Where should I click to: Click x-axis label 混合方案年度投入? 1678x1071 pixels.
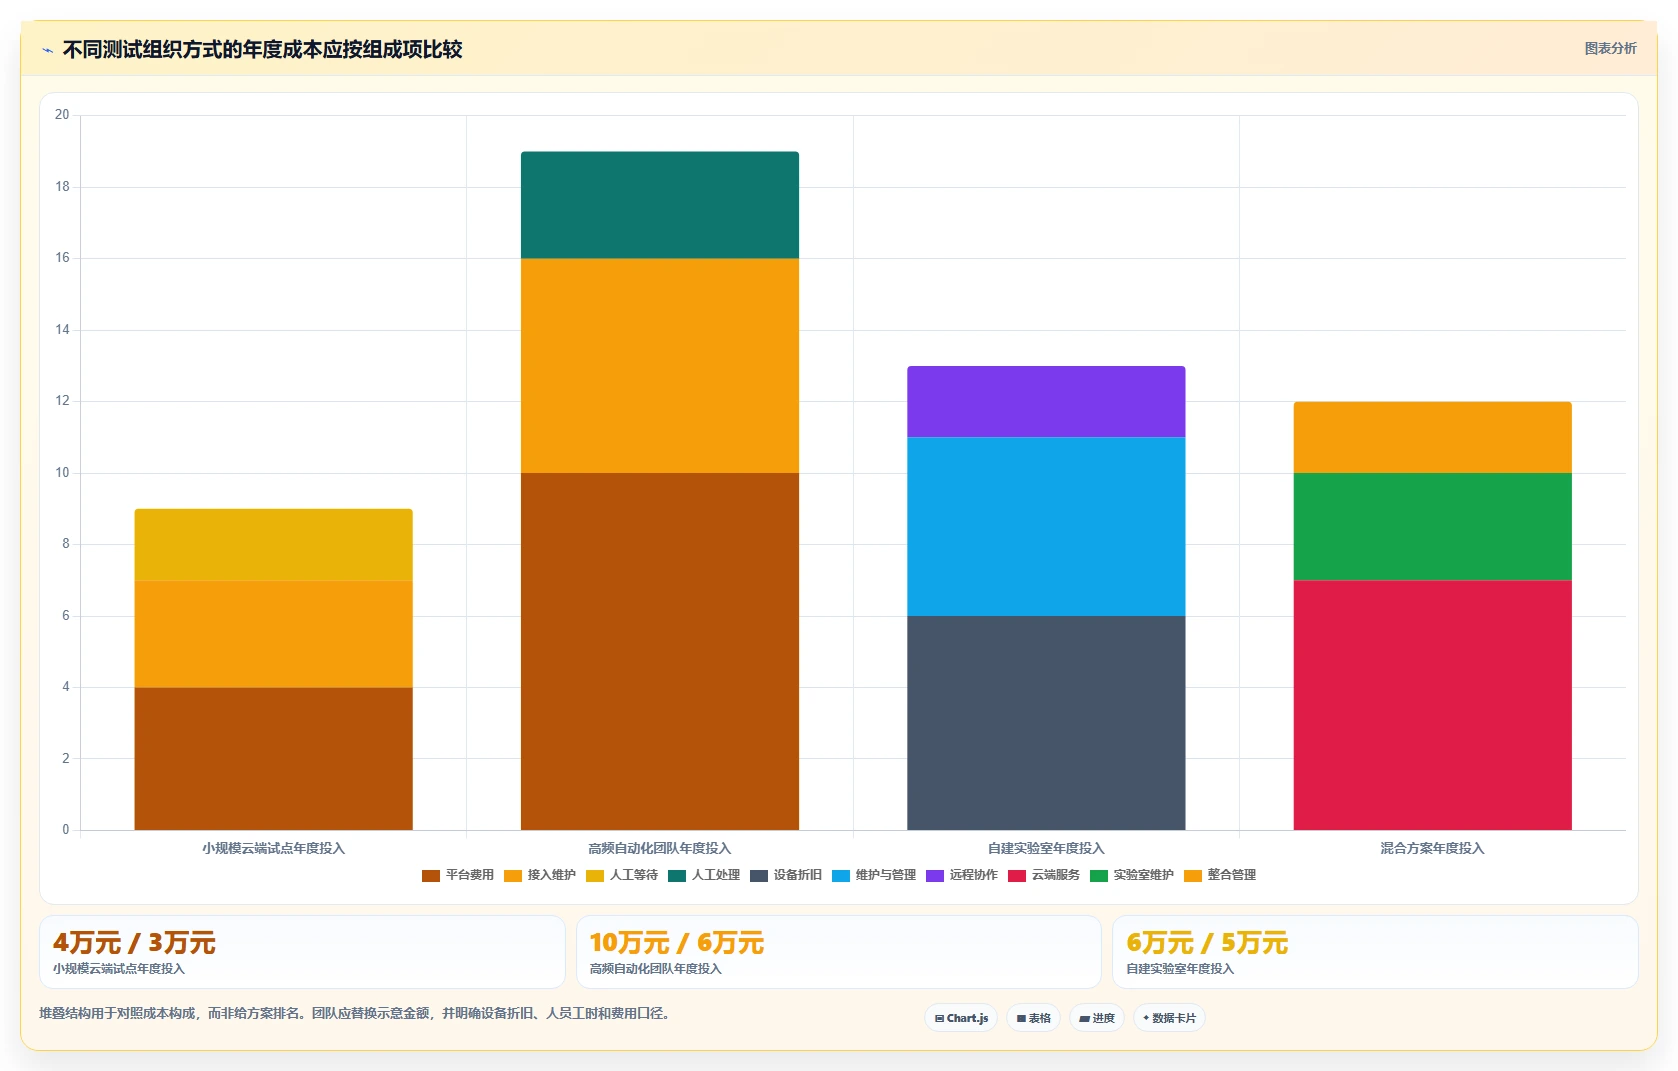point(1432,848)
